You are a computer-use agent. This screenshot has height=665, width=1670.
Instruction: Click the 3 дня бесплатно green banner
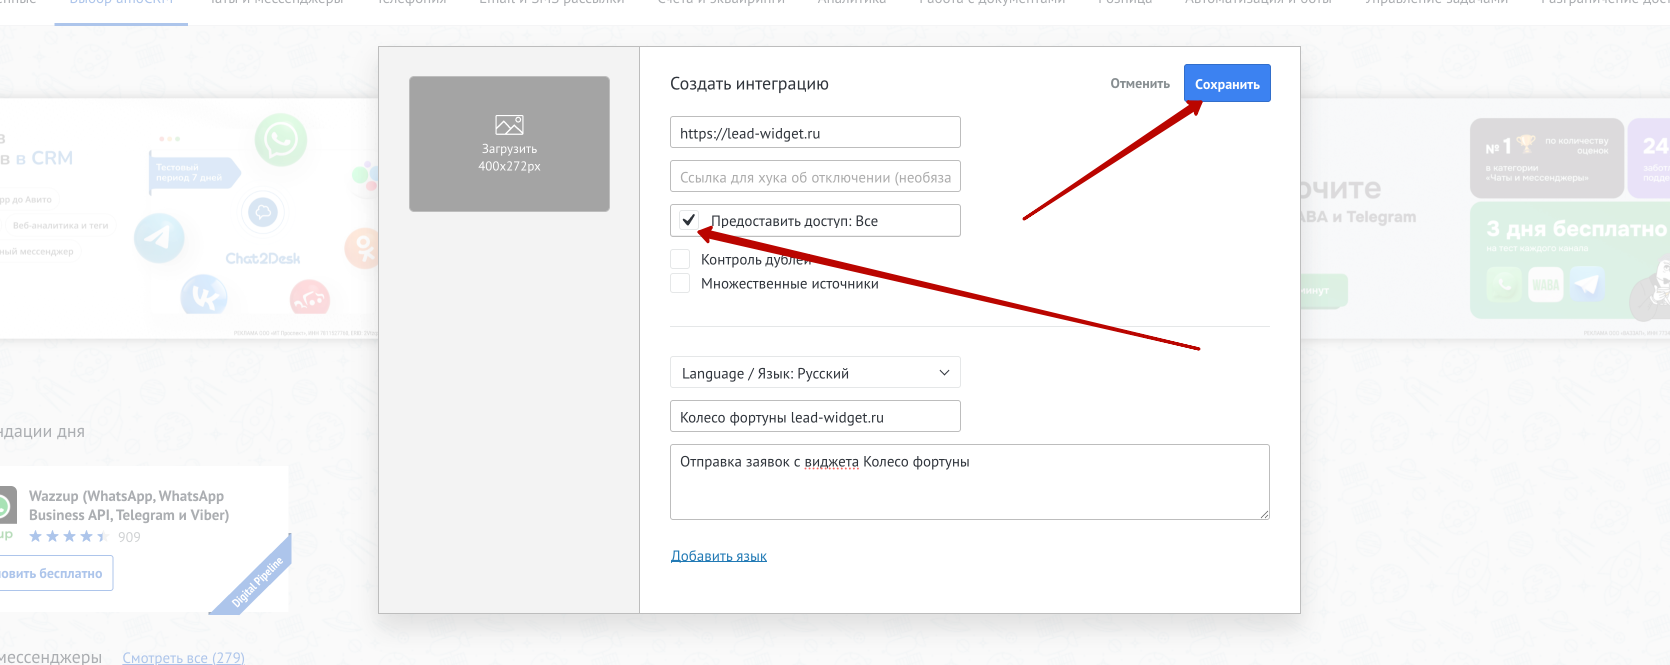pos(1570,260)
